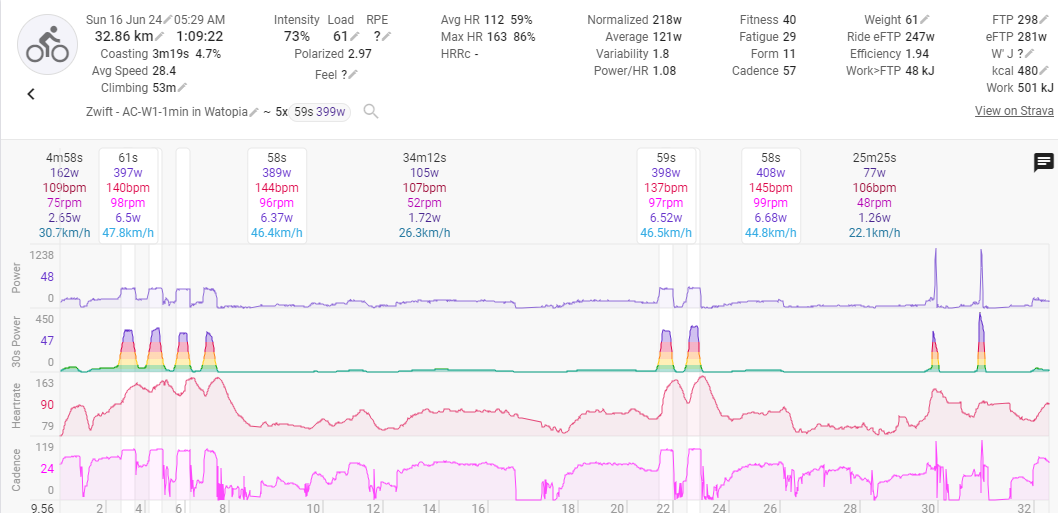The image size is (1058, 513).
Task: Click the 05:29 AM start time
Action: tap(200, 20)
